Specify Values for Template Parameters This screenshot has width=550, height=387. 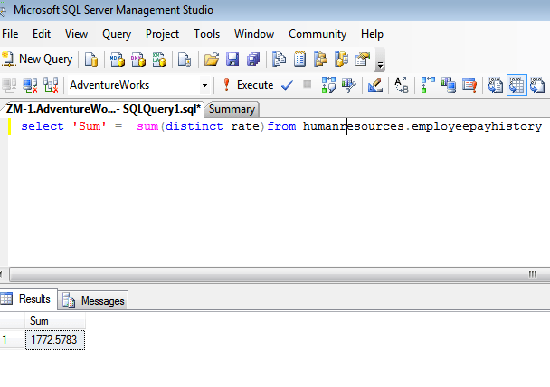coord(401,85)
